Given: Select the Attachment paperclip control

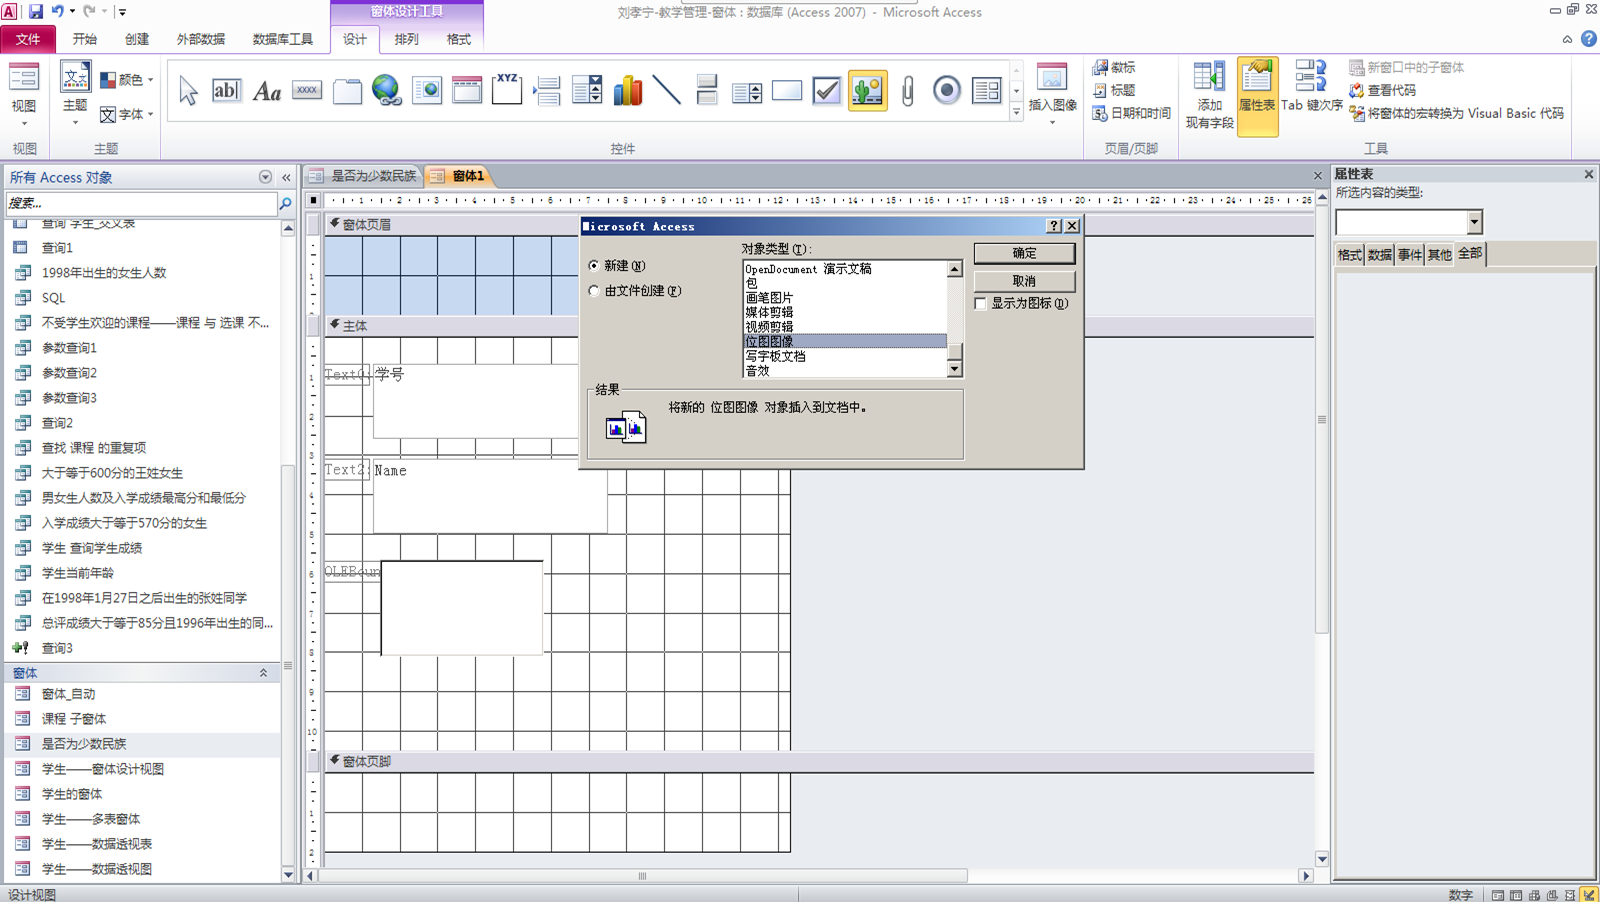Looking at the screenshot, I should click(907, 91).
